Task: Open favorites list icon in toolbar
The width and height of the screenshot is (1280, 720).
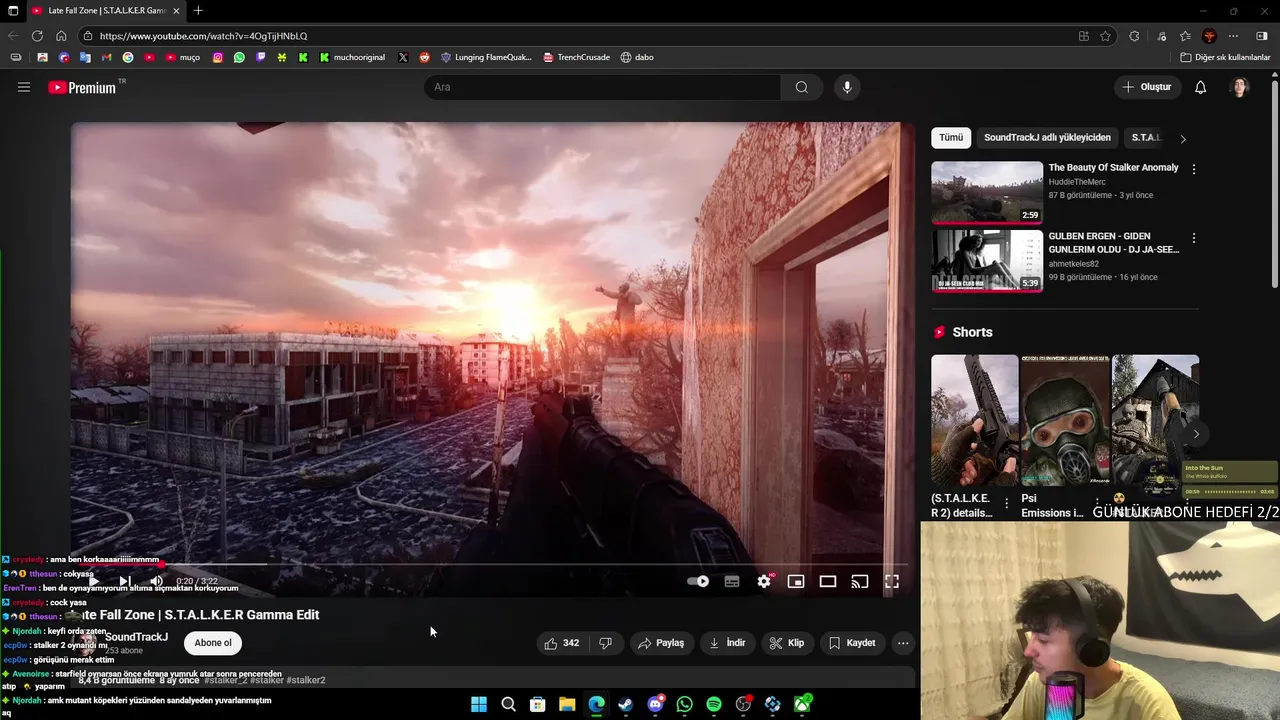Action: (1185, 36)
